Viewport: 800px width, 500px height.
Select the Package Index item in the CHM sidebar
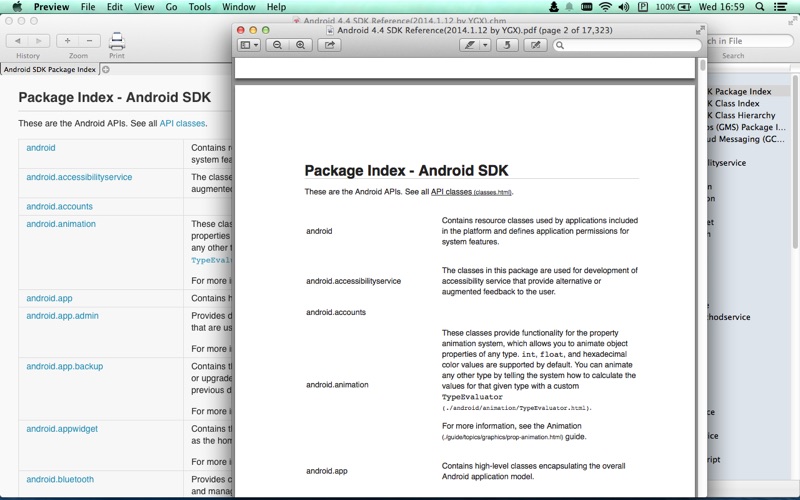click(739, 91)
